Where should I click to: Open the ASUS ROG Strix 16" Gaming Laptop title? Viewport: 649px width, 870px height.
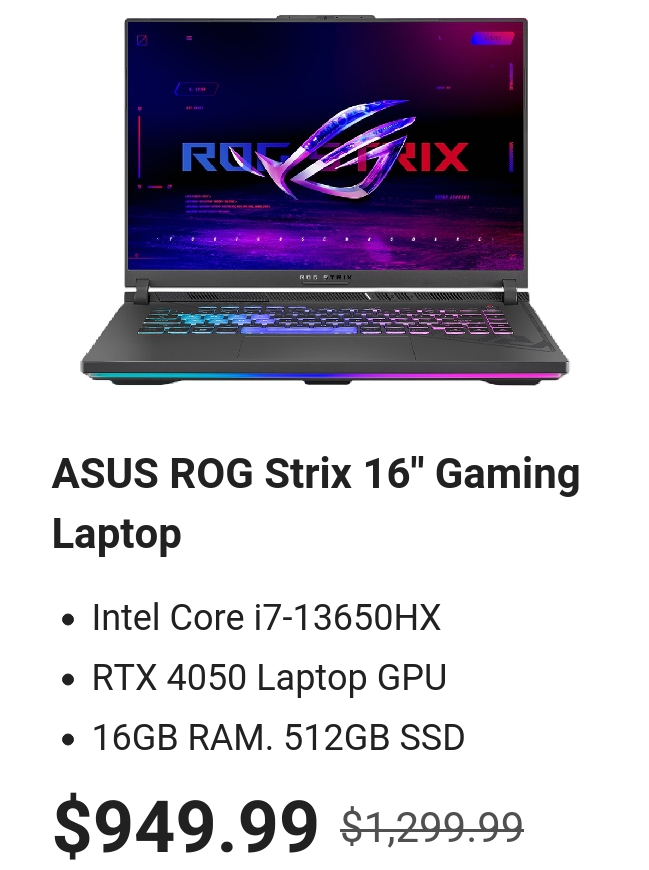tap(316, 503)
